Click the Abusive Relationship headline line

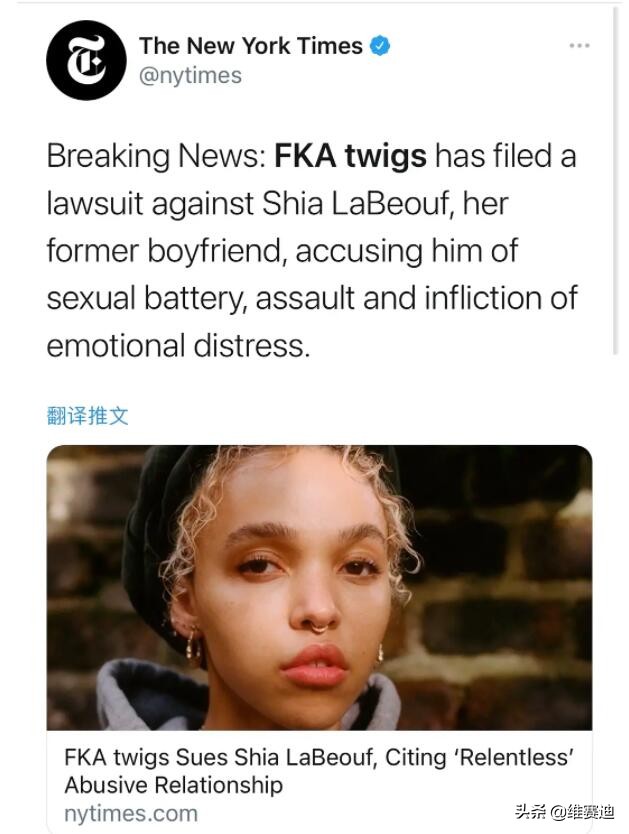pos(173,785)
